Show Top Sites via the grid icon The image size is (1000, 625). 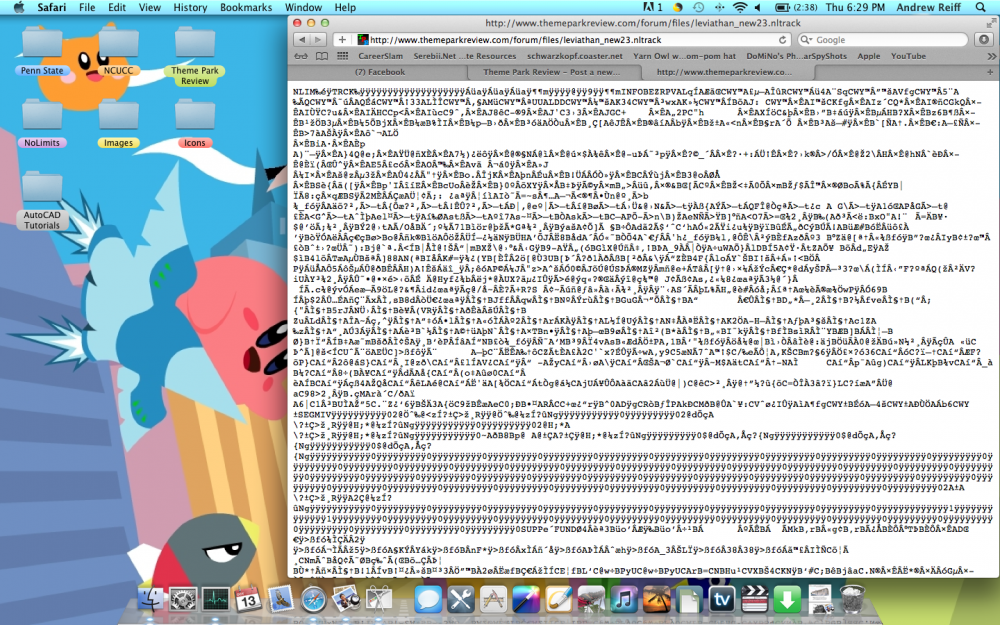point(342,56)
